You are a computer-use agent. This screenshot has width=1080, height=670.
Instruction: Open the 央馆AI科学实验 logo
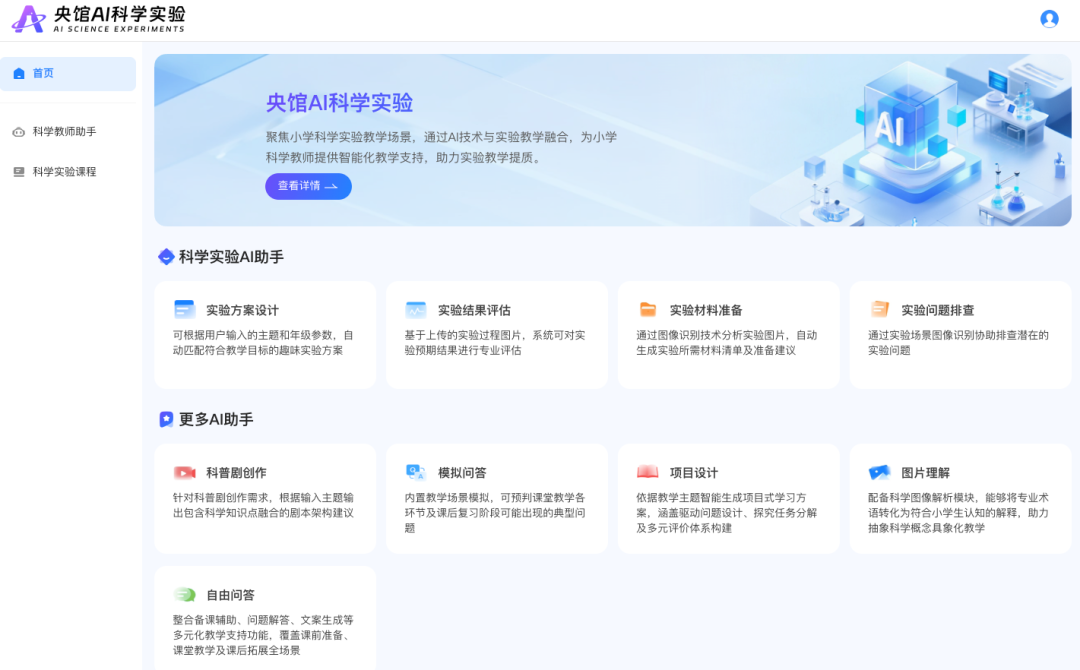pos(96,18)
